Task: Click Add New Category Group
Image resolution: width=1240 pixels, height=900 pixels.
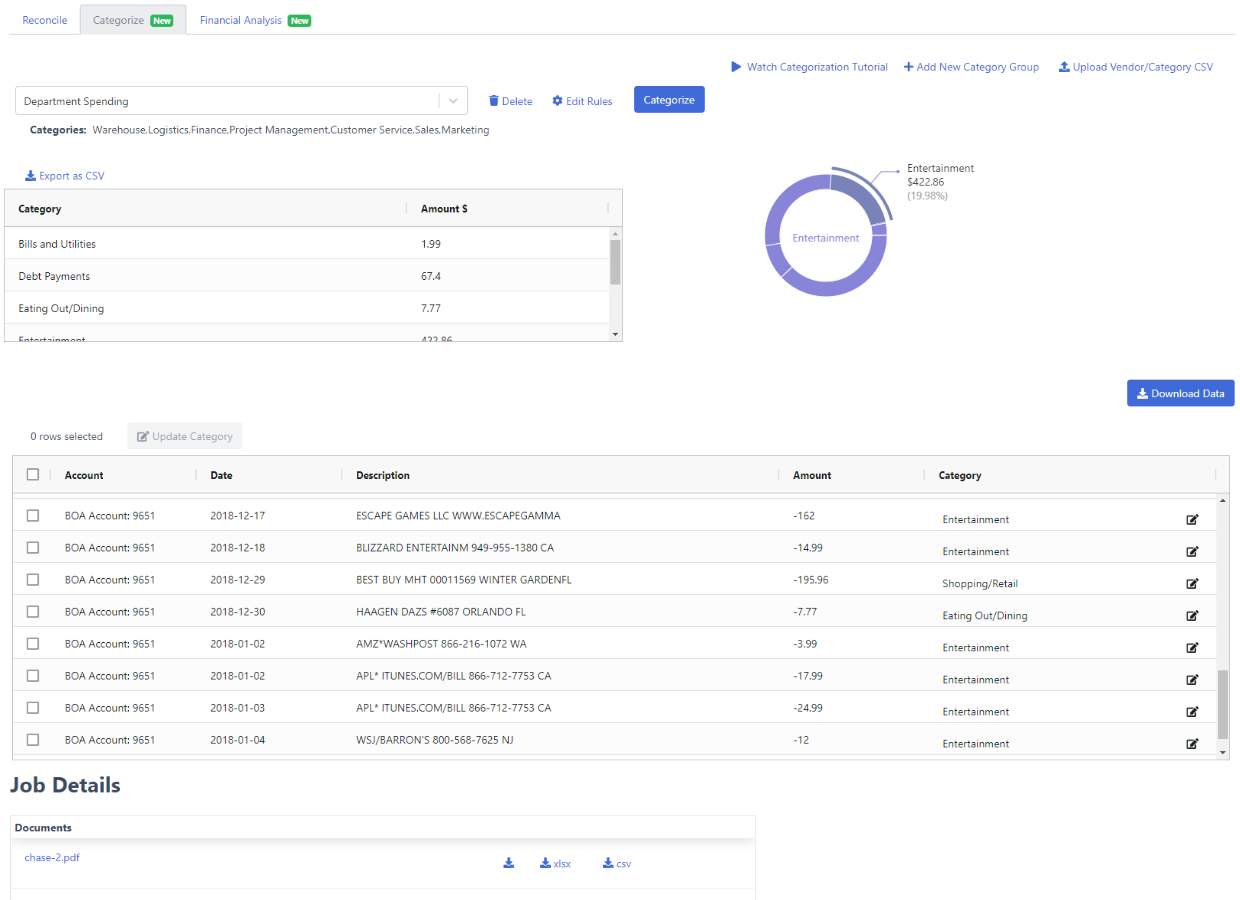Action: pyautogui.click(x=971, y=67)
